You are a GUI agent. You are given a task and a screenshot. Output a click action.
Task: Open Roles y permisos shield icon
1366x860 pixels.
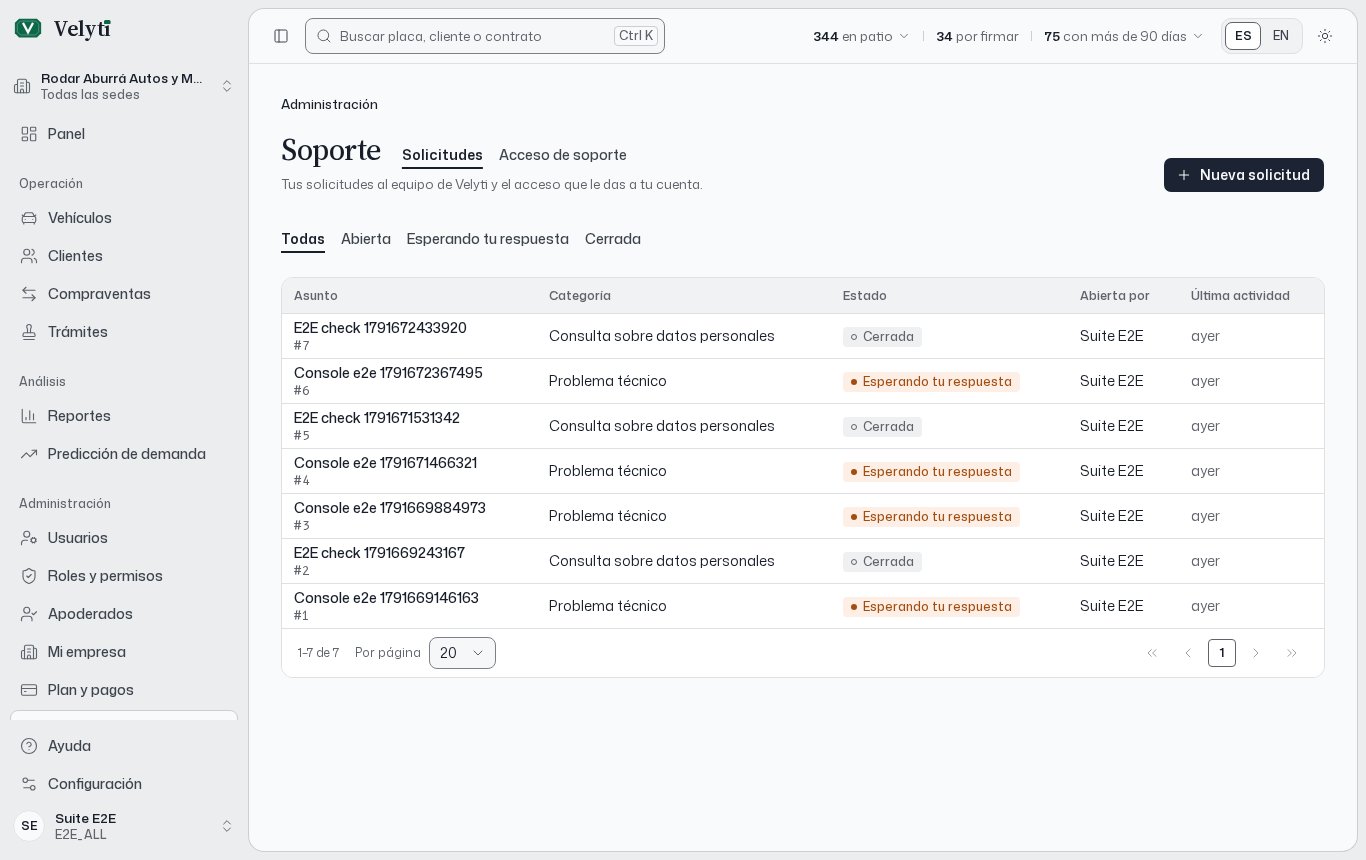click(x=29, y=576)
